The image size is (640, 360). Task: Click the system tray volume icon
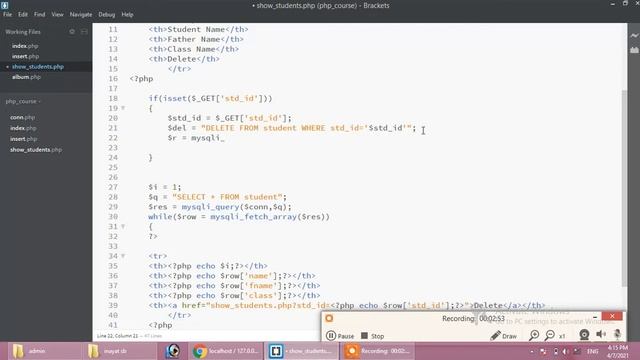[x=566, y=351]
